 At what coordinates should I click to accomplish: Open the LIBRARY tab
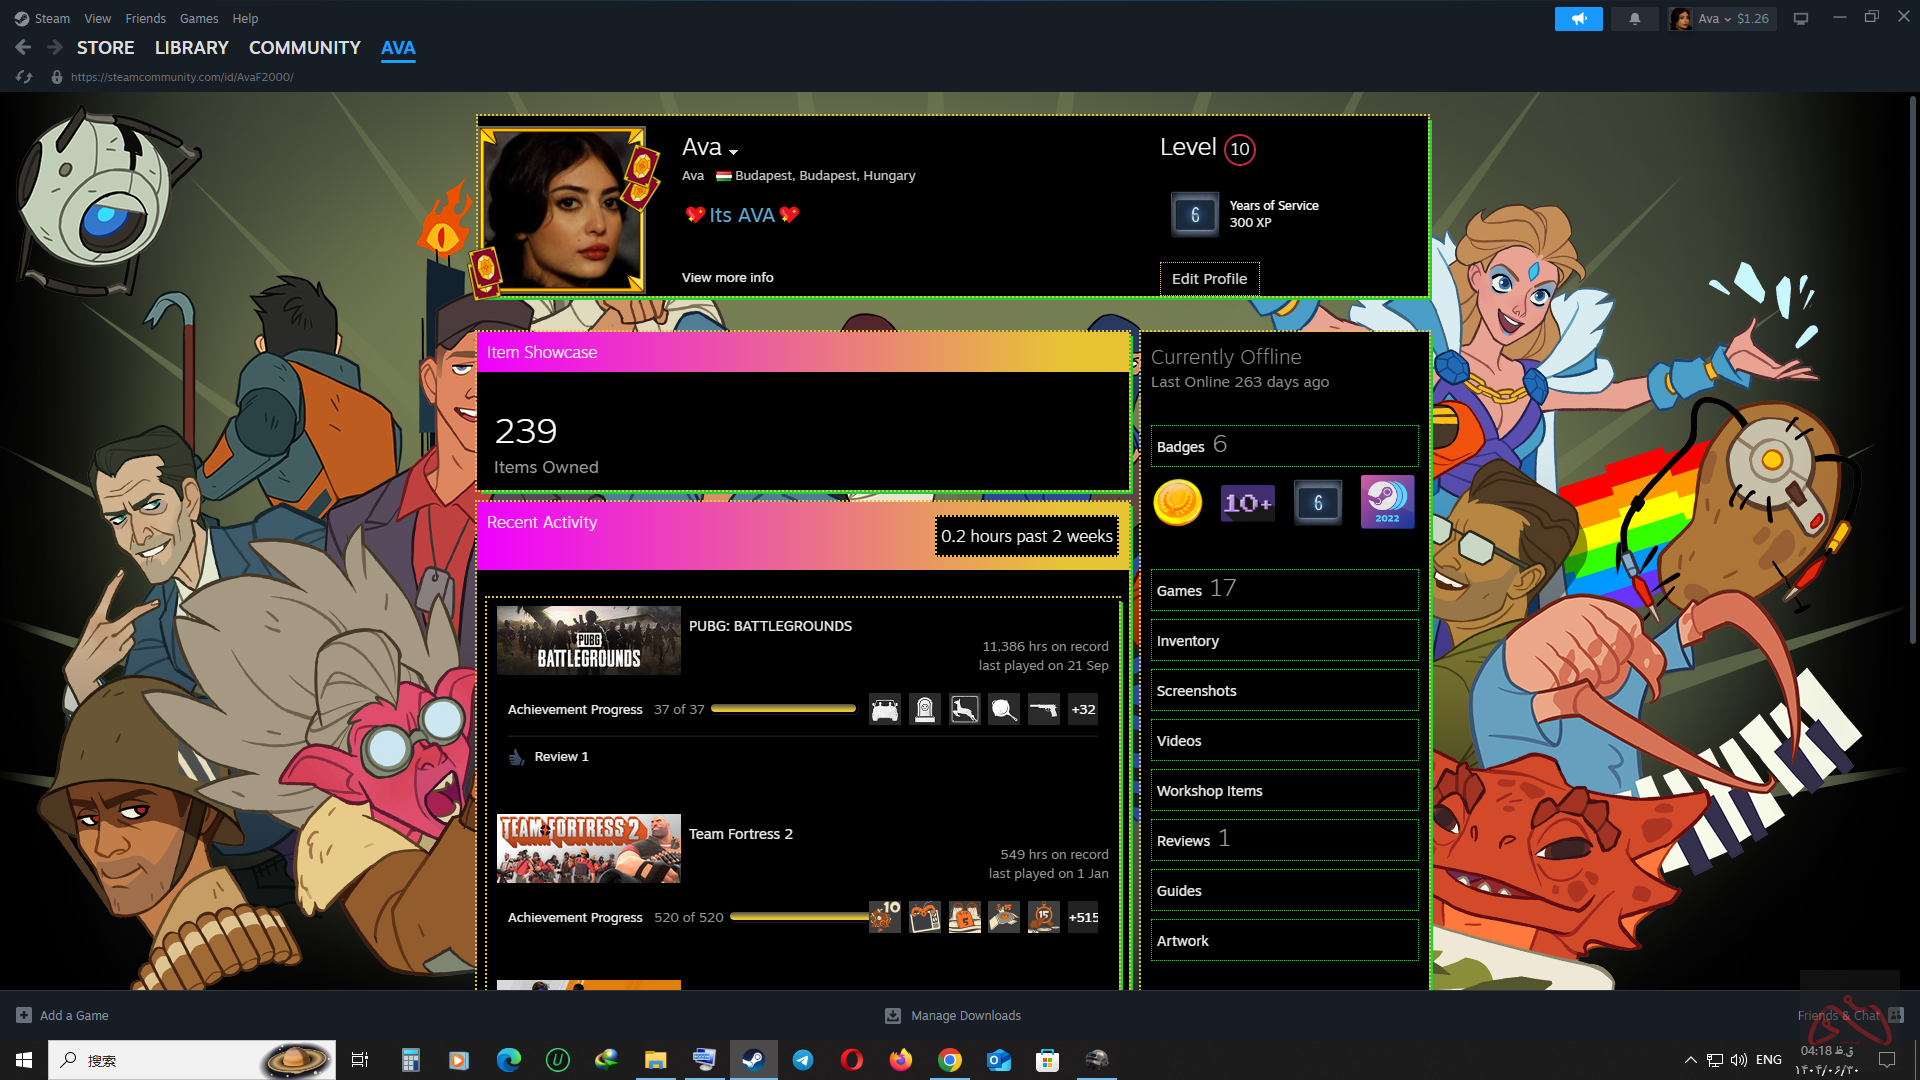191,47
